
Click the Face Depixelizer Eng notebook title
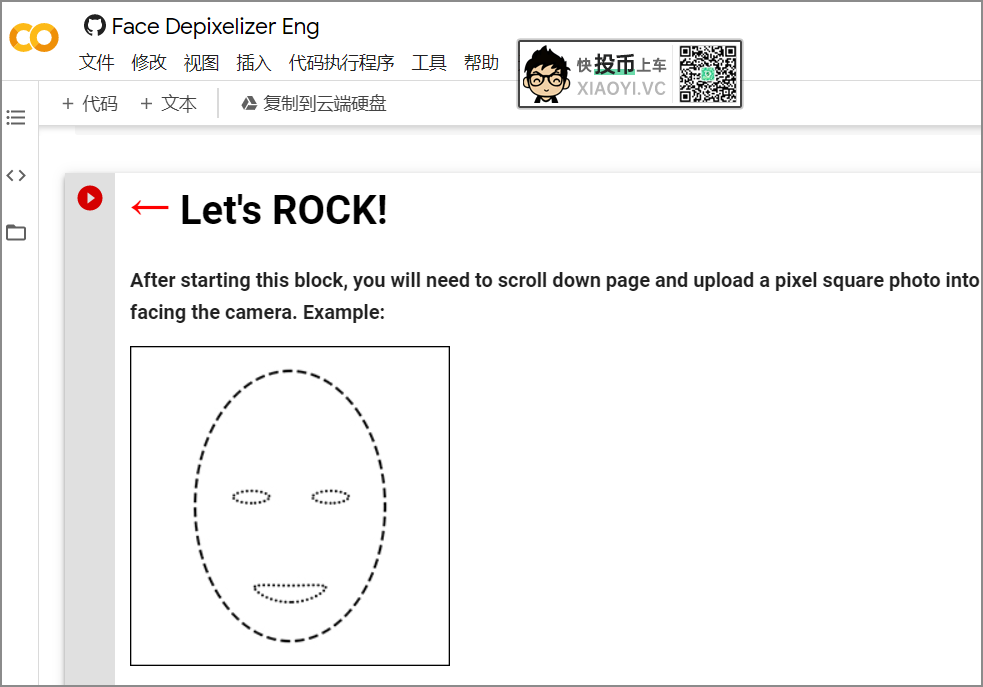pyautogui.click(x=215, y=27)
